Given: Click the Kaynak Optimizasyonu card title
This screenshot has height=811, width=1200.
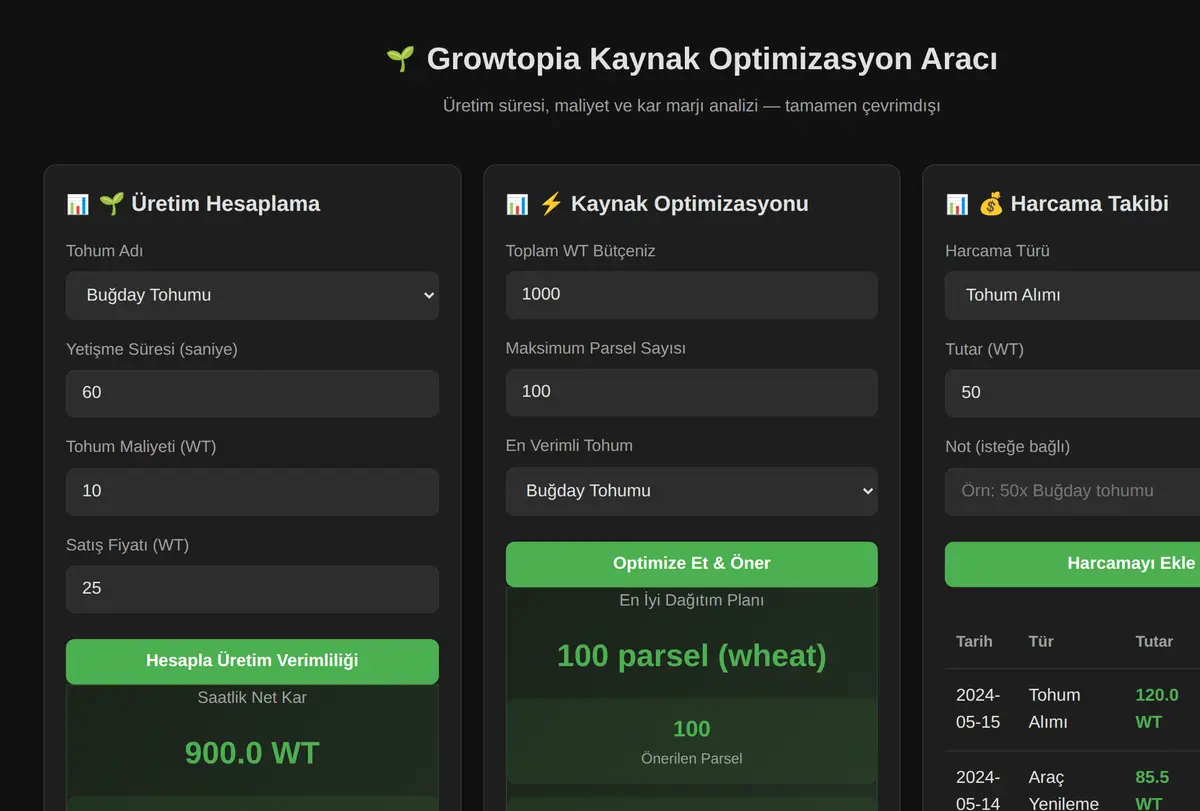Looking at the screenshot, I should [x=689, y=204].
